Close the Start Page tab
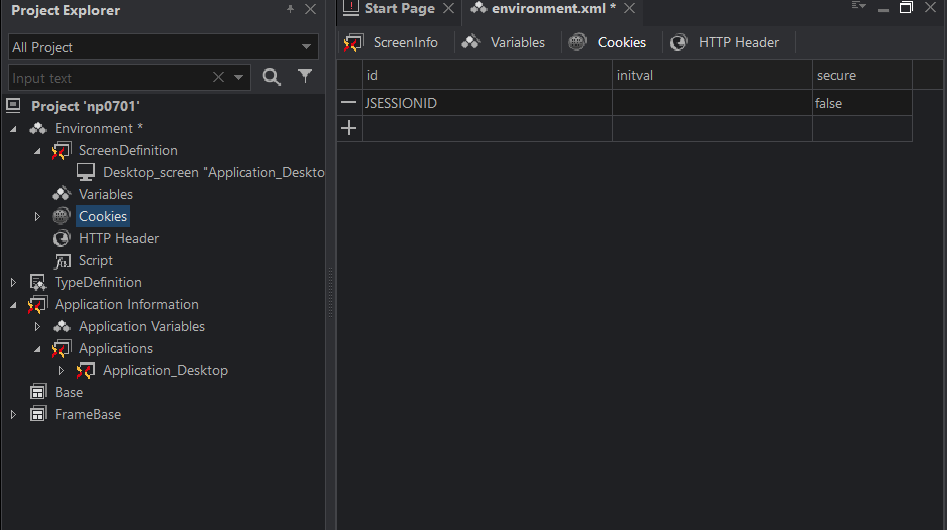 click(448, 8)
